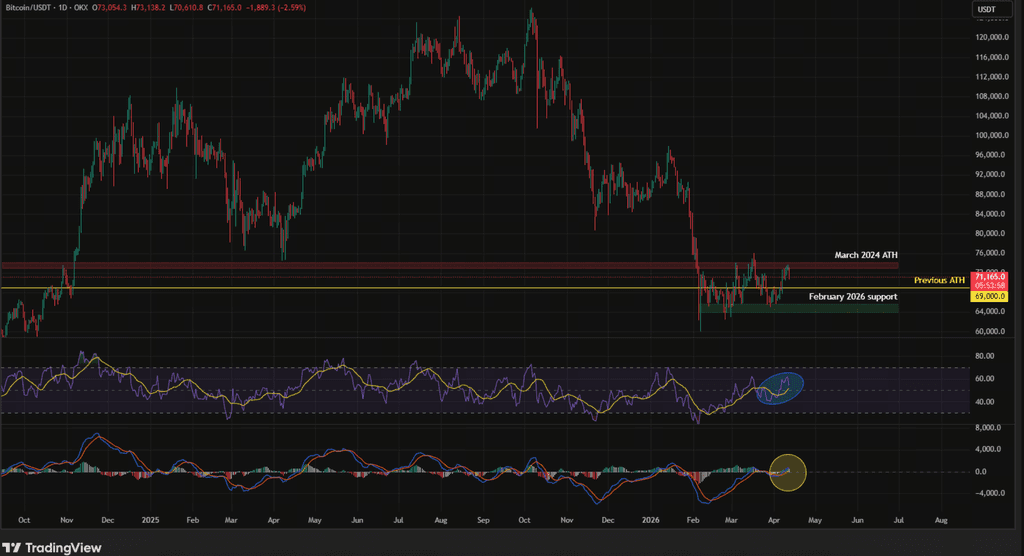Screen dimensions: 1024x556
Task: Click the OKX exchange name in legend
Action: (80, 8)
